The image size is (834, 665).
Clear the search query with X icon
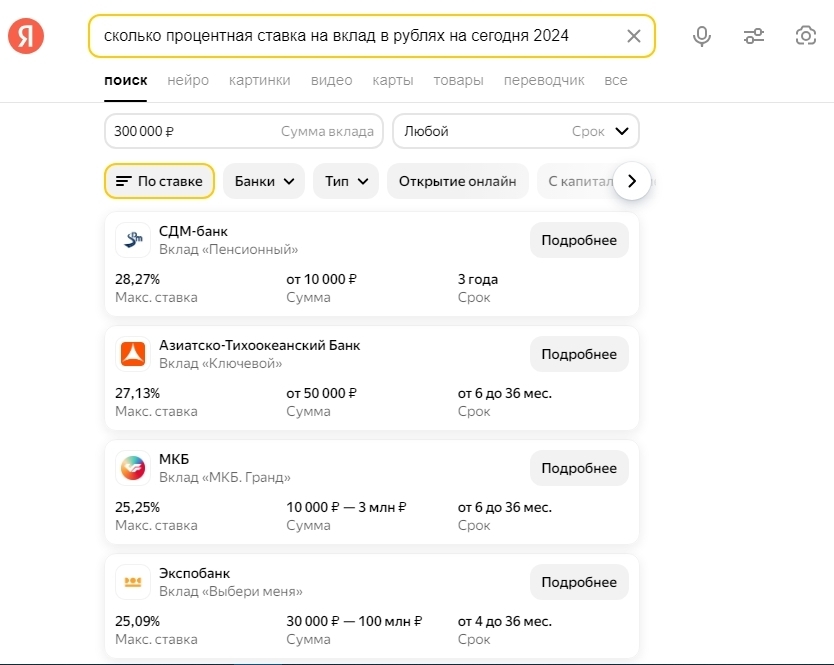633,36
